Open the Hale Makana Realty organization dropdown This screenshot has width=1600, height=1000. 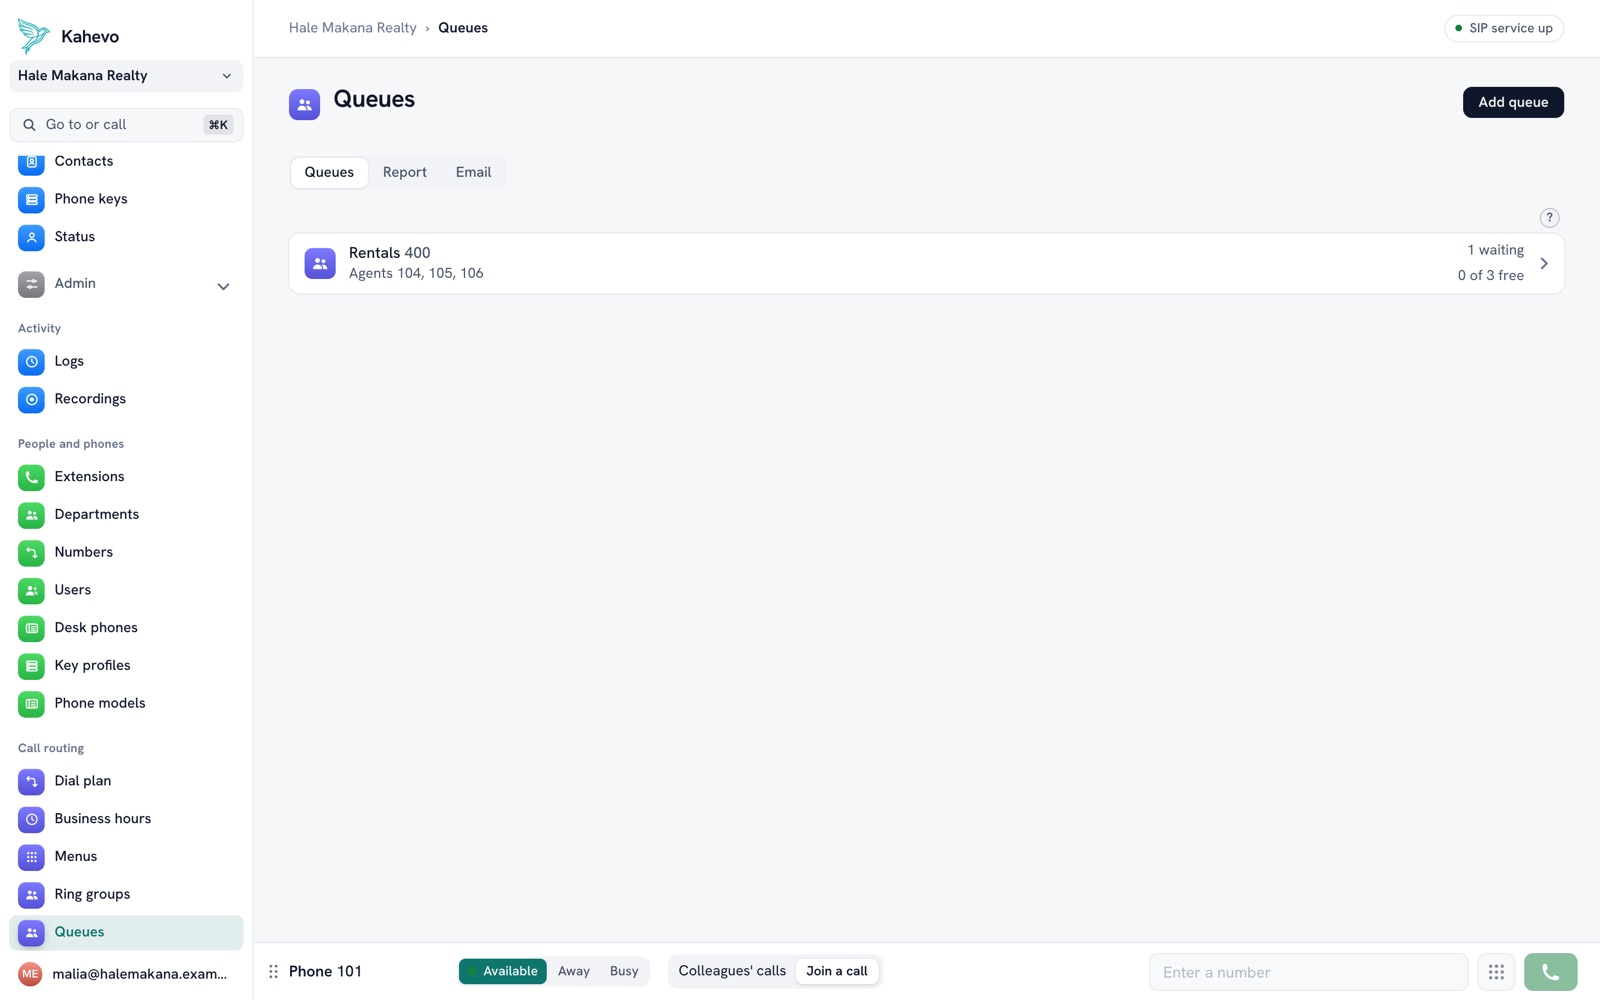tap(126, 76)
